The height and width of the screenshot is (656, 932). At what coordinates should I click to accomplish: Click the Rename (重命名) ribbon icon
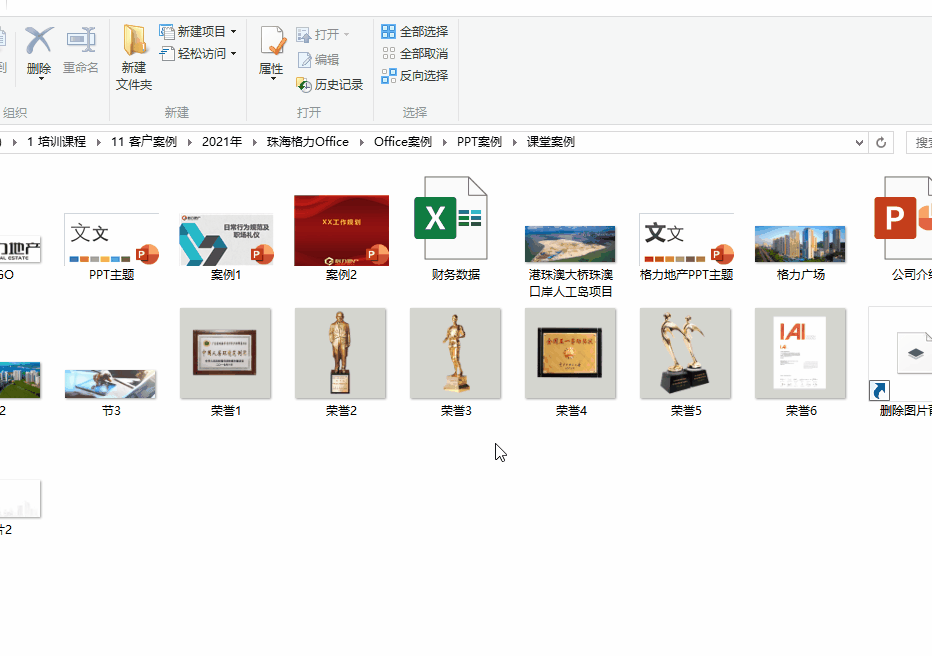pos(81,42)
